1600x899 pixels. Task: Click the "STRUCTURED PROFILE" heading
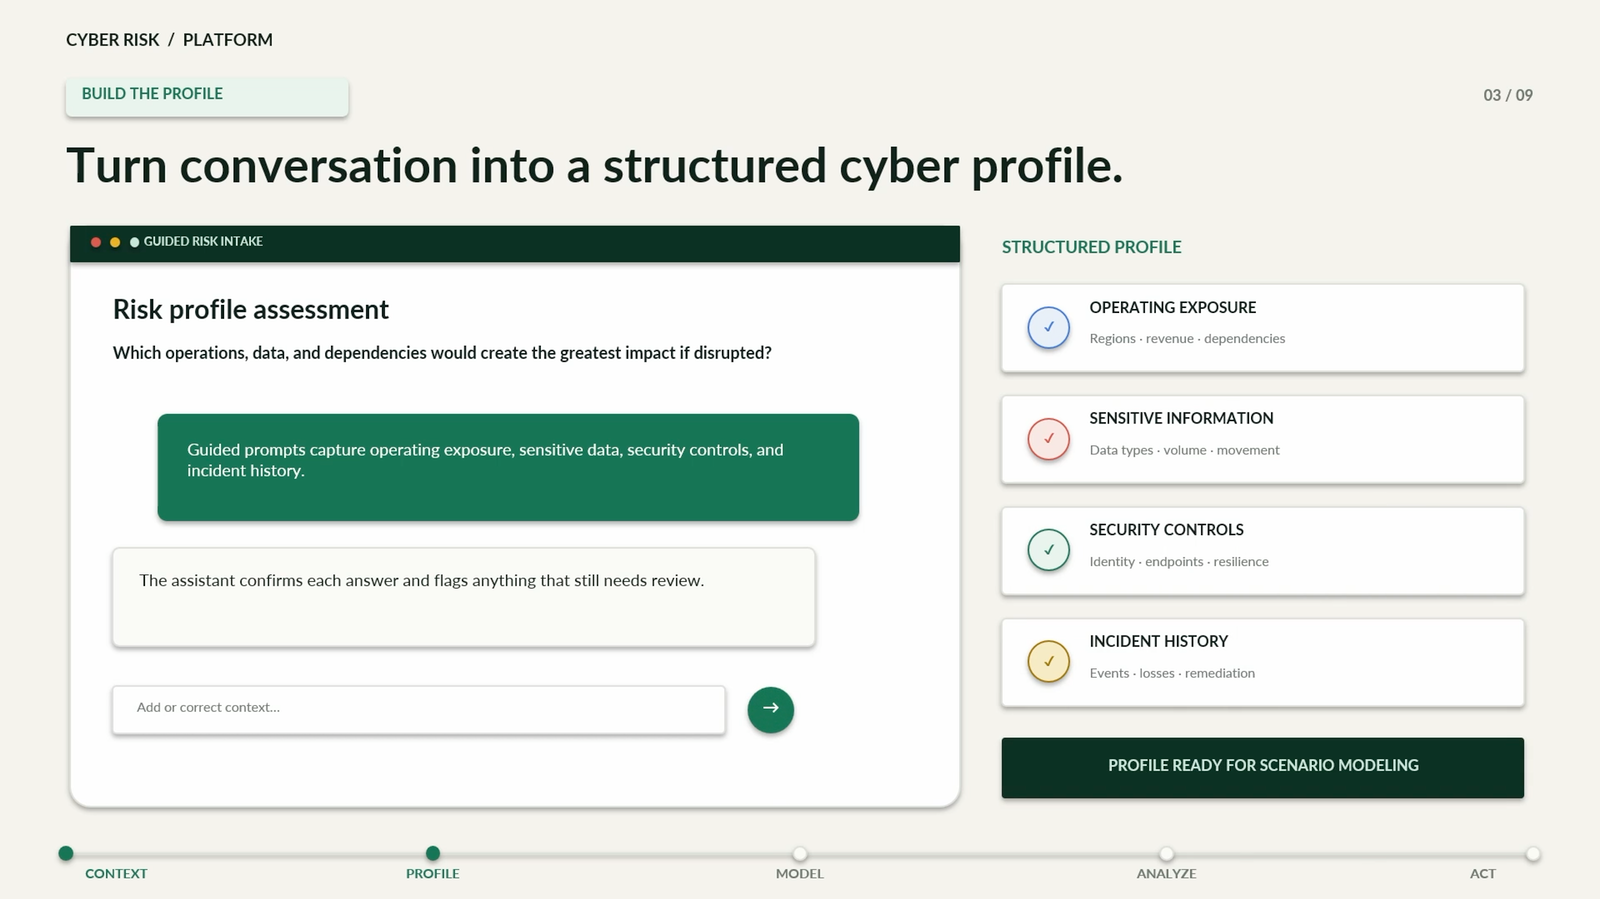click(x=1092, y=247)
